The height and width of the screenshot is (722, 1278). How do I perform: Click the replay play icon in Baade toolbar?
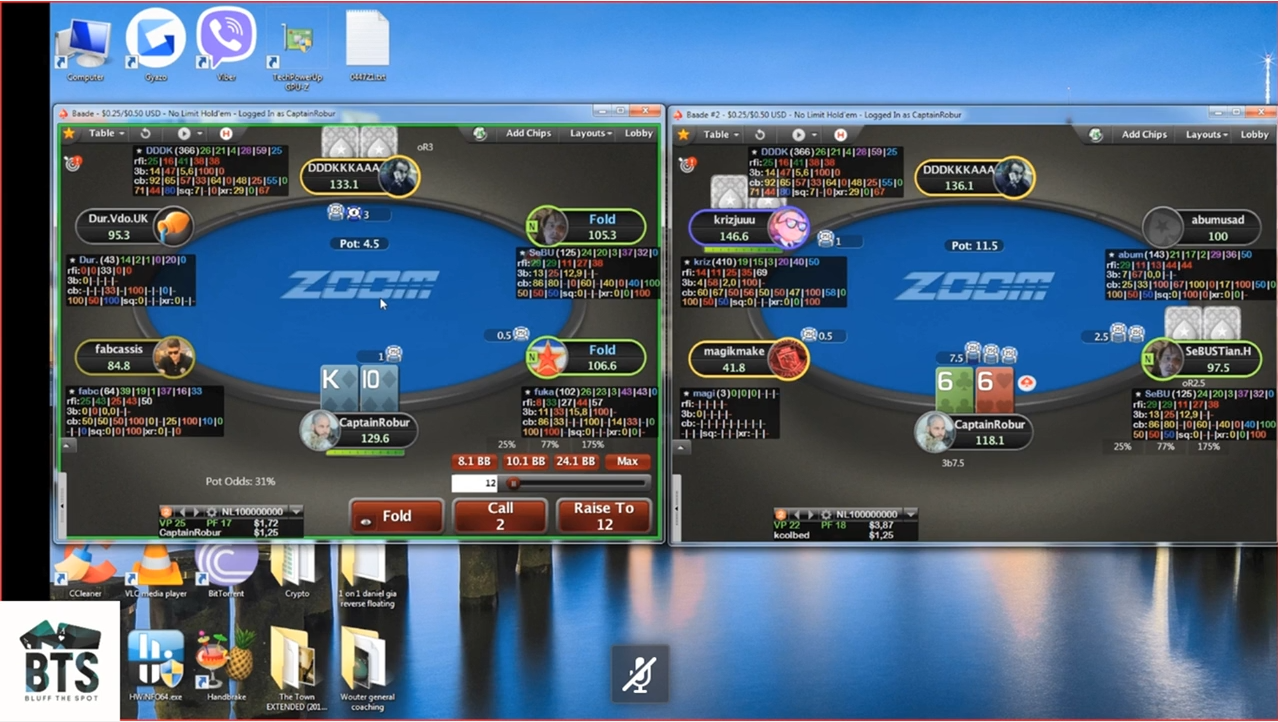click(x=184, y=133)
